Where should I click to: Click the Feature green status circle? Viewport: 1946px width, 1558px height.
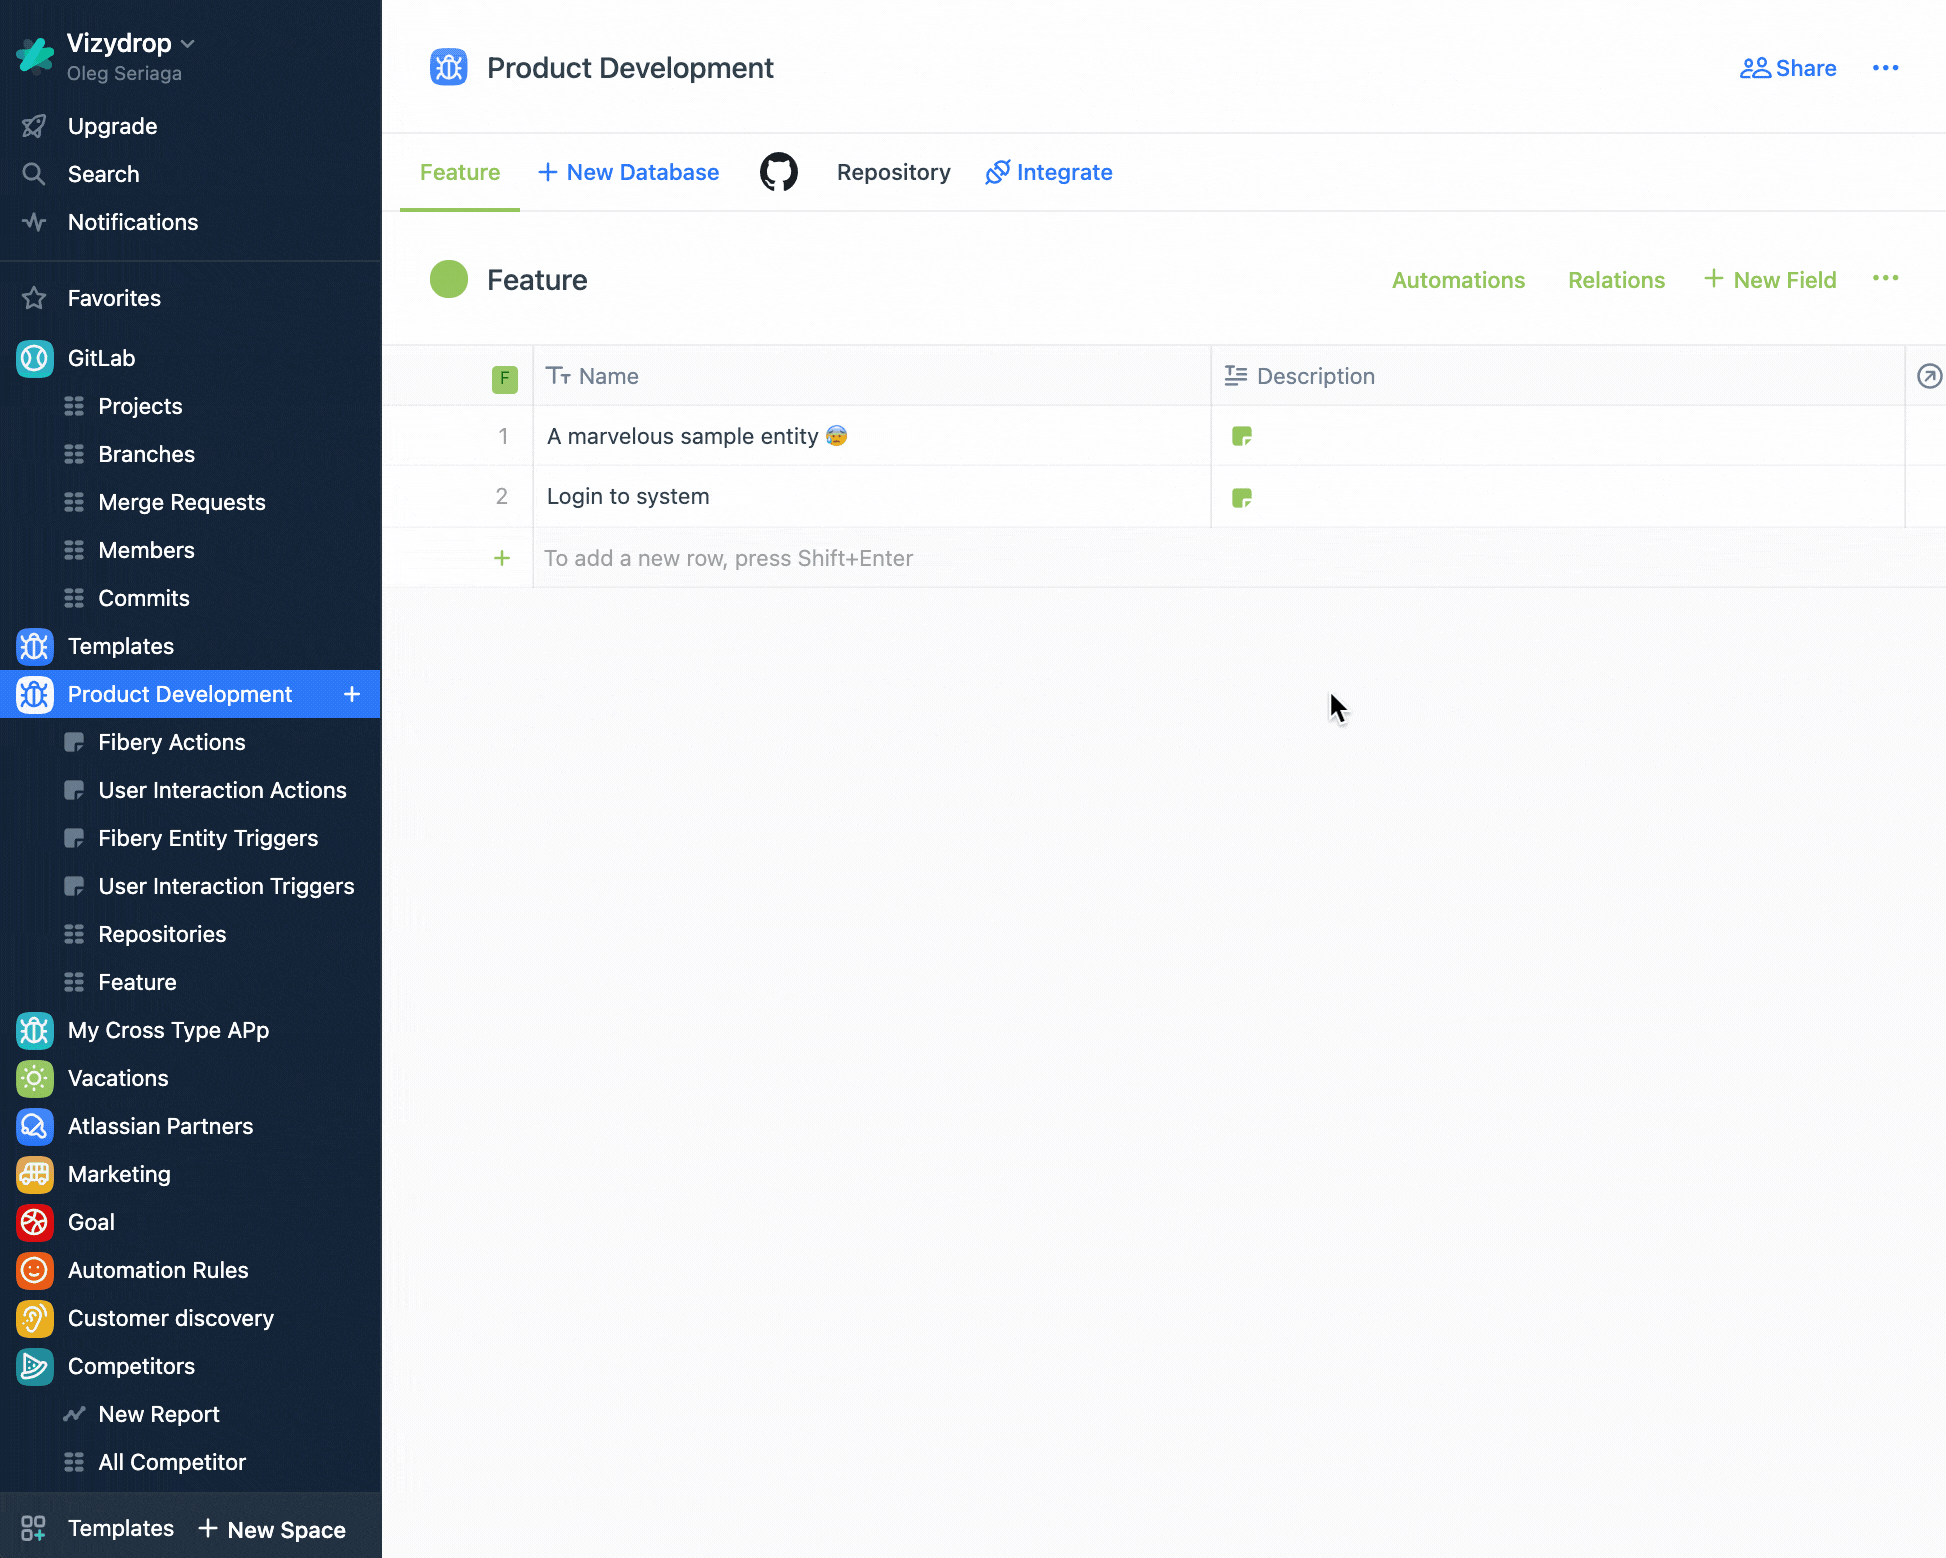pos(448,278)
